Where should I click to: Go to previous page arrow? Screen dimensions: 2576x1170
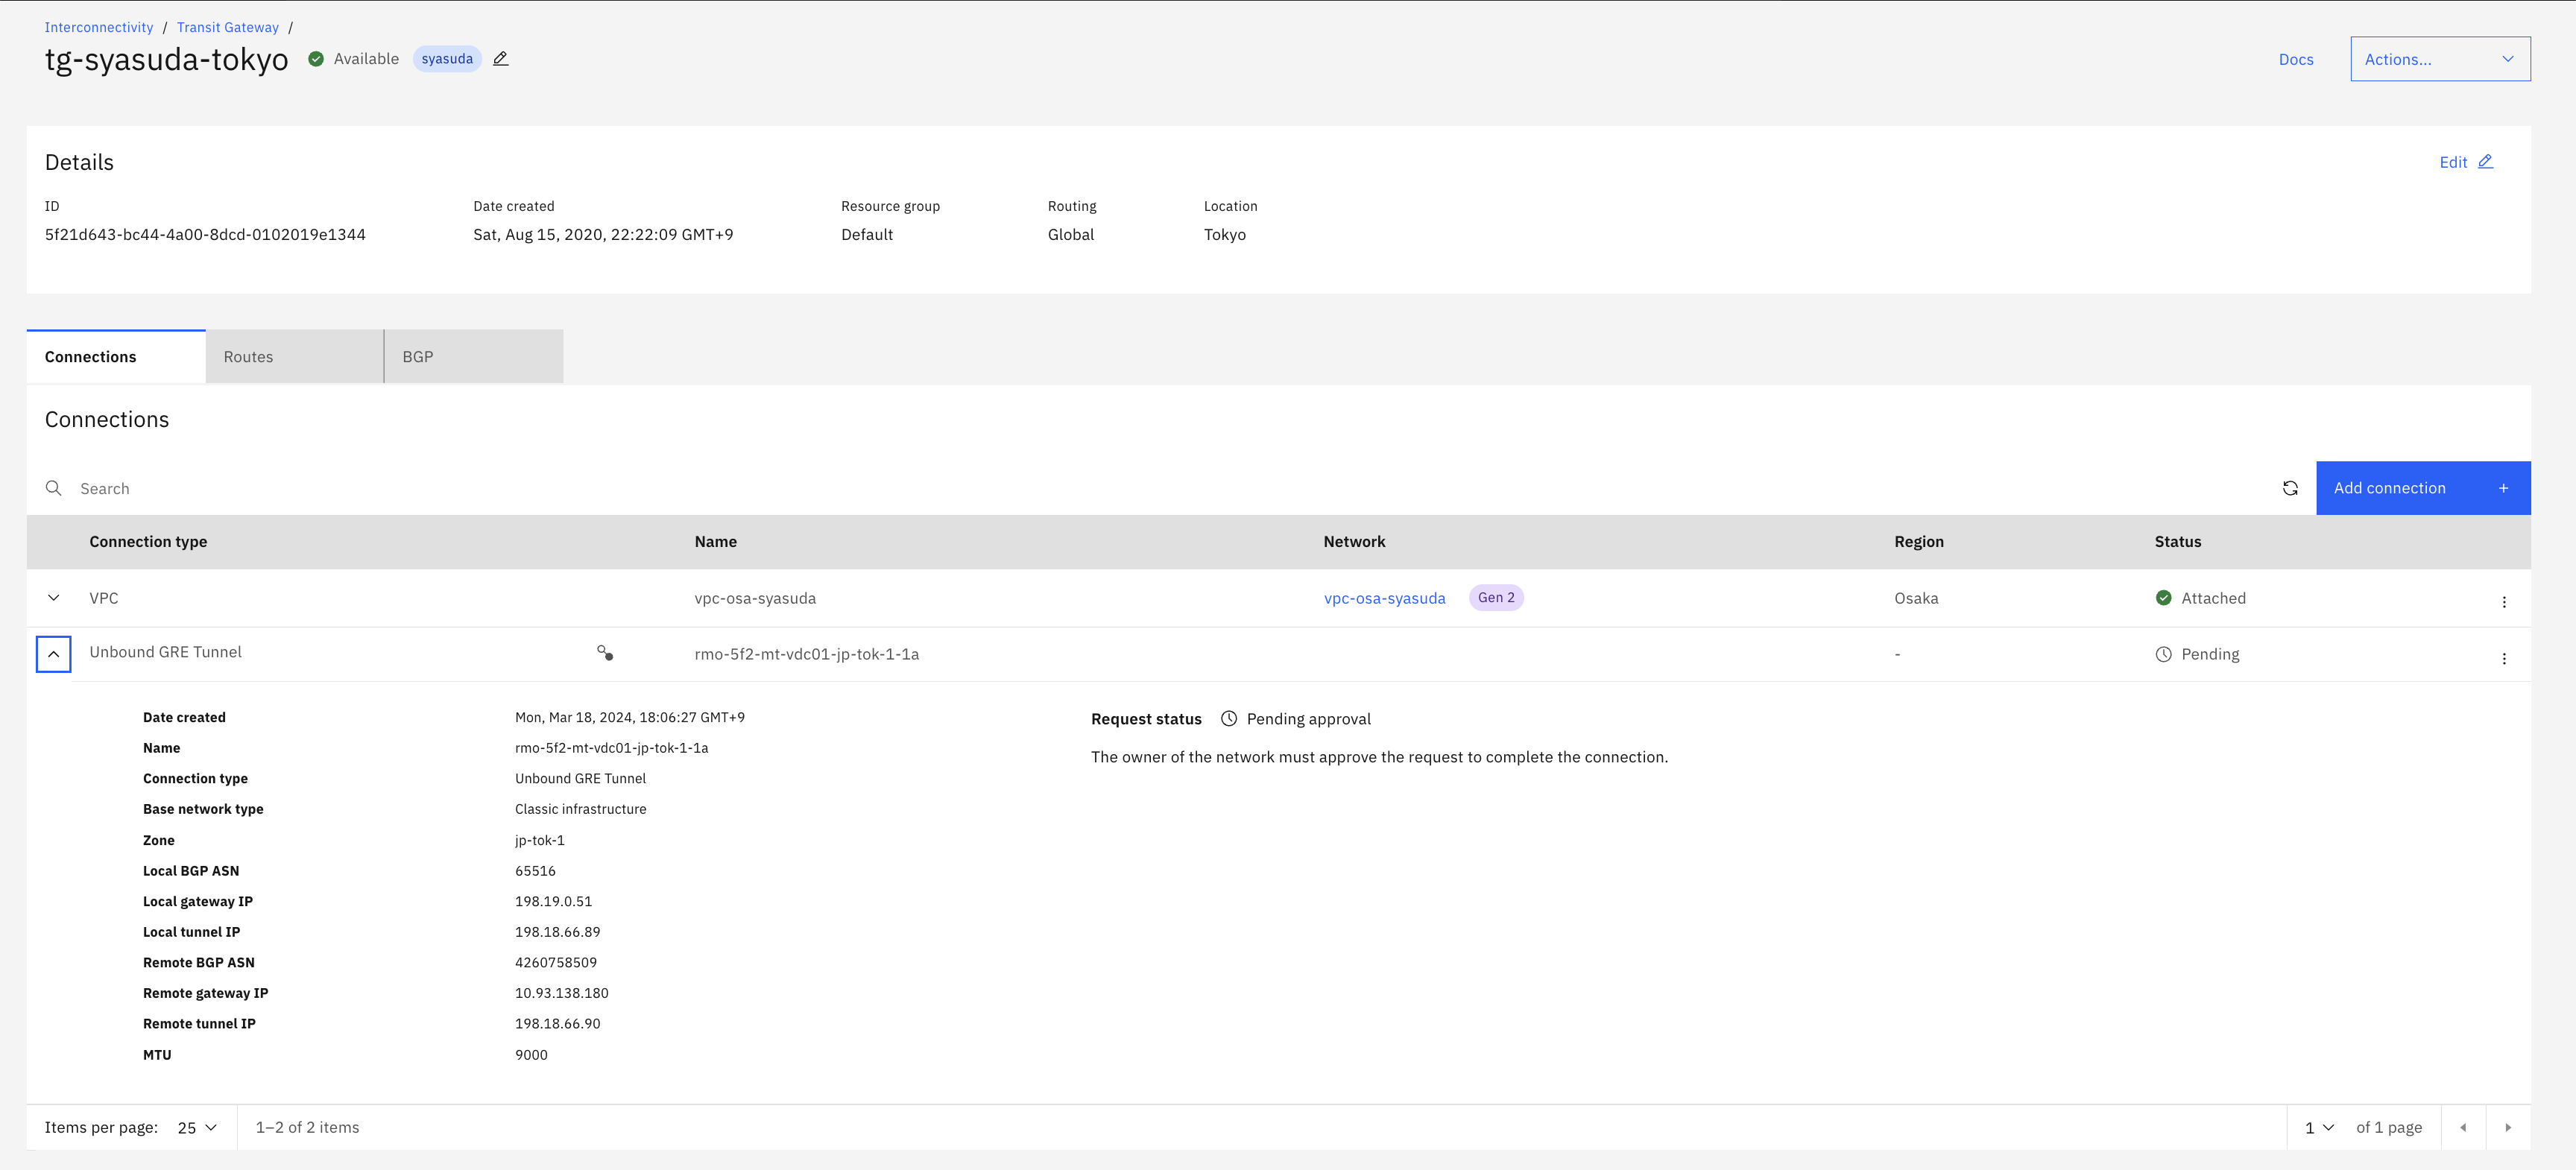click(x=2463, y=1127)
